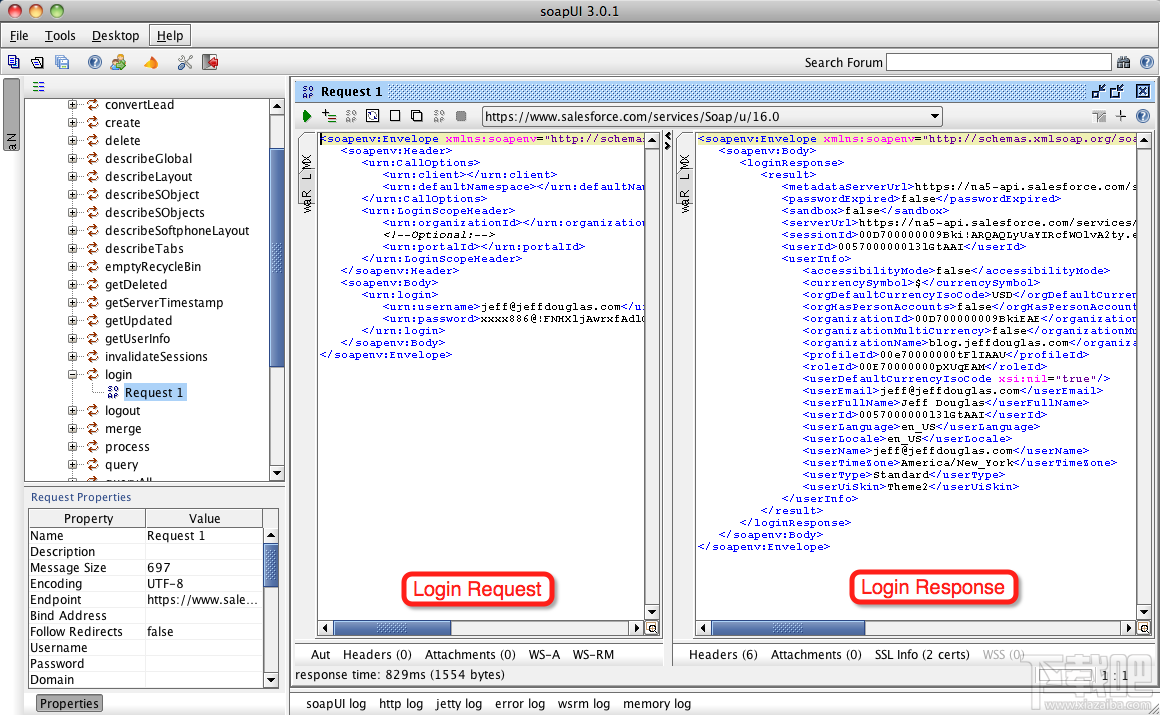The width and height of the screenshot is (1160, 715).
Task: Click the request pane horizontal scrollbar thumb
Action: 392,628
